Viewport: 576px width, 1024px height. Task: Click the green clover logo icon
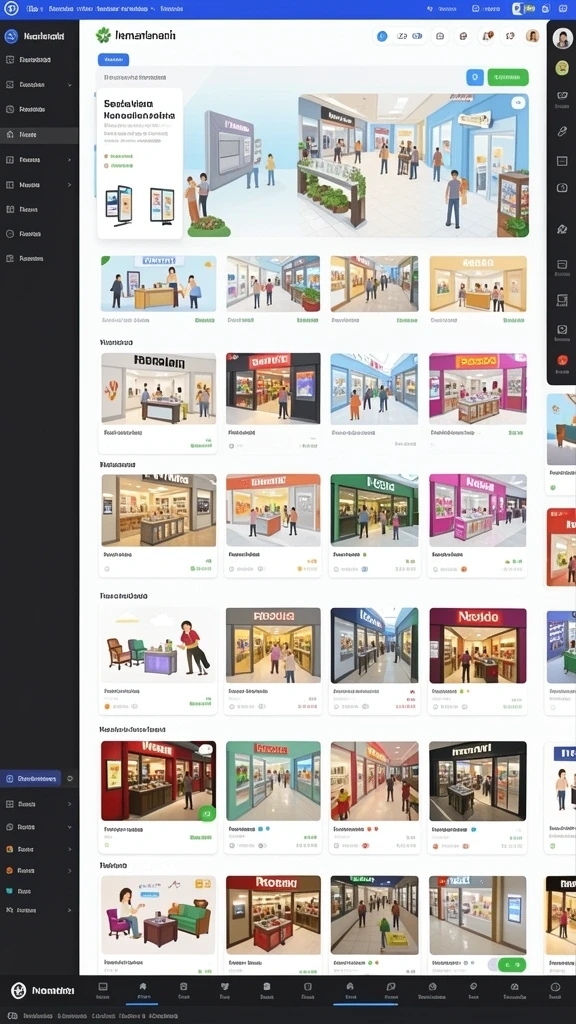coord(103,36)
